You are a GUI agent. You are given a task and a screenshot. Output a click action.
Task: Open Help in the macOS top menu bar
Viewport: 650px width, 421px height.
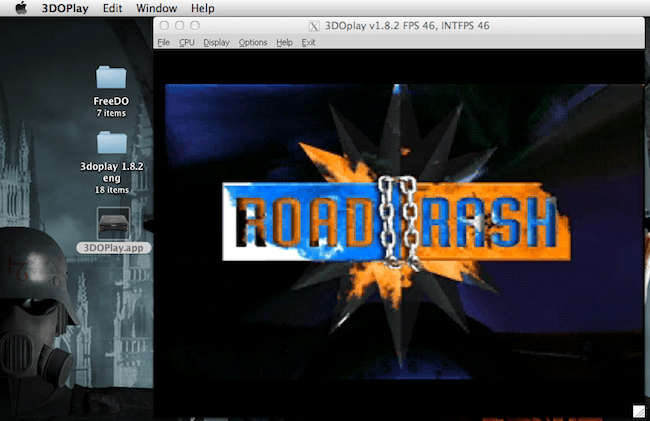coord(203,8)
